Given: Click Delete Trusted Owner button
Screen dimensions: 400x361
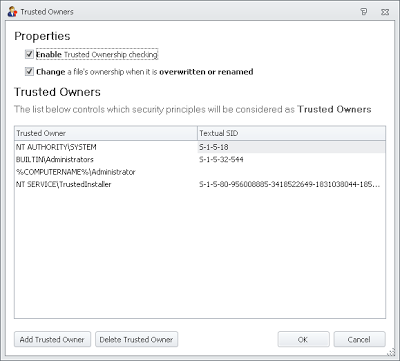Looking at the screenshot, I should coord(136,339).
